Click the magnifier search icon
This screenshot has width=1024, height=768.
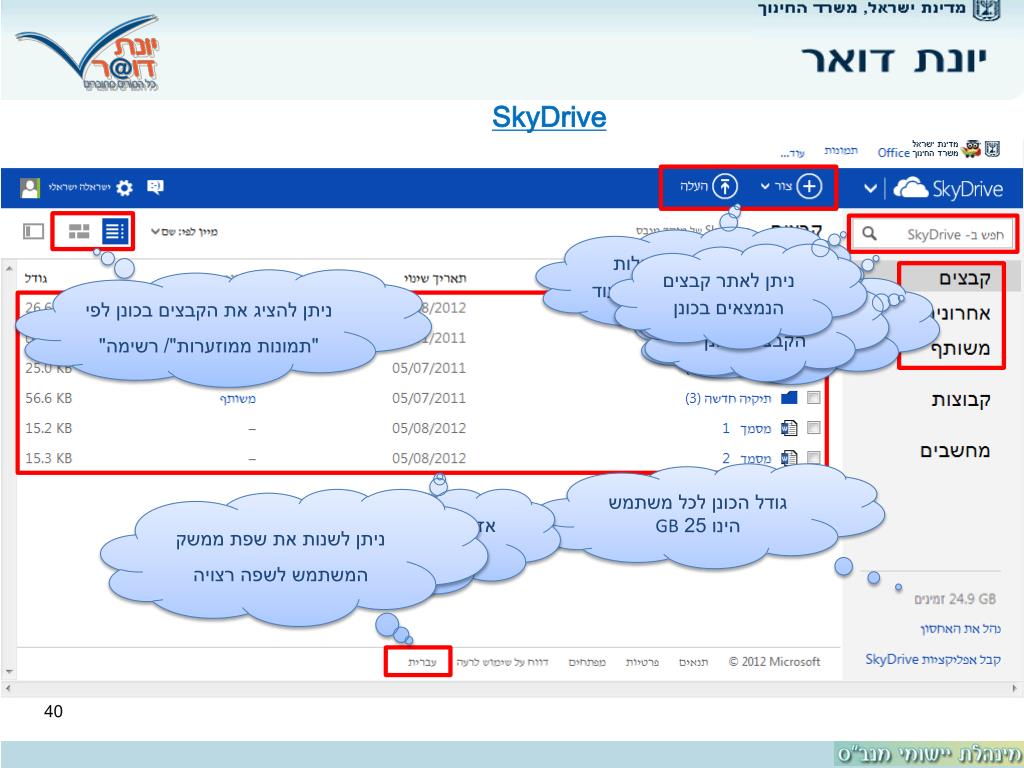coord(869,233)
